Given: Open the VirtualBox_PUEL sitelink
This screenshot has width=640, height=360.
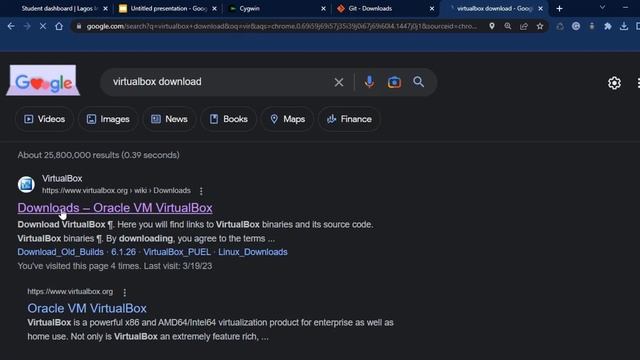Looking at the screenshot, I should coord(177,252).
